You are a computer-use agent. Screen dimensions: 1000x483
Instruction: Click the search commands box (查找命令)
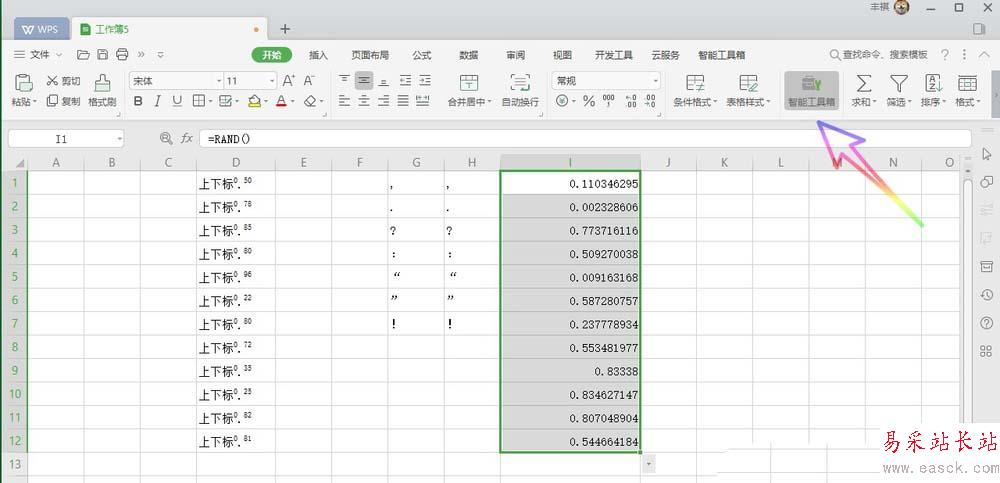coord(878,55)
